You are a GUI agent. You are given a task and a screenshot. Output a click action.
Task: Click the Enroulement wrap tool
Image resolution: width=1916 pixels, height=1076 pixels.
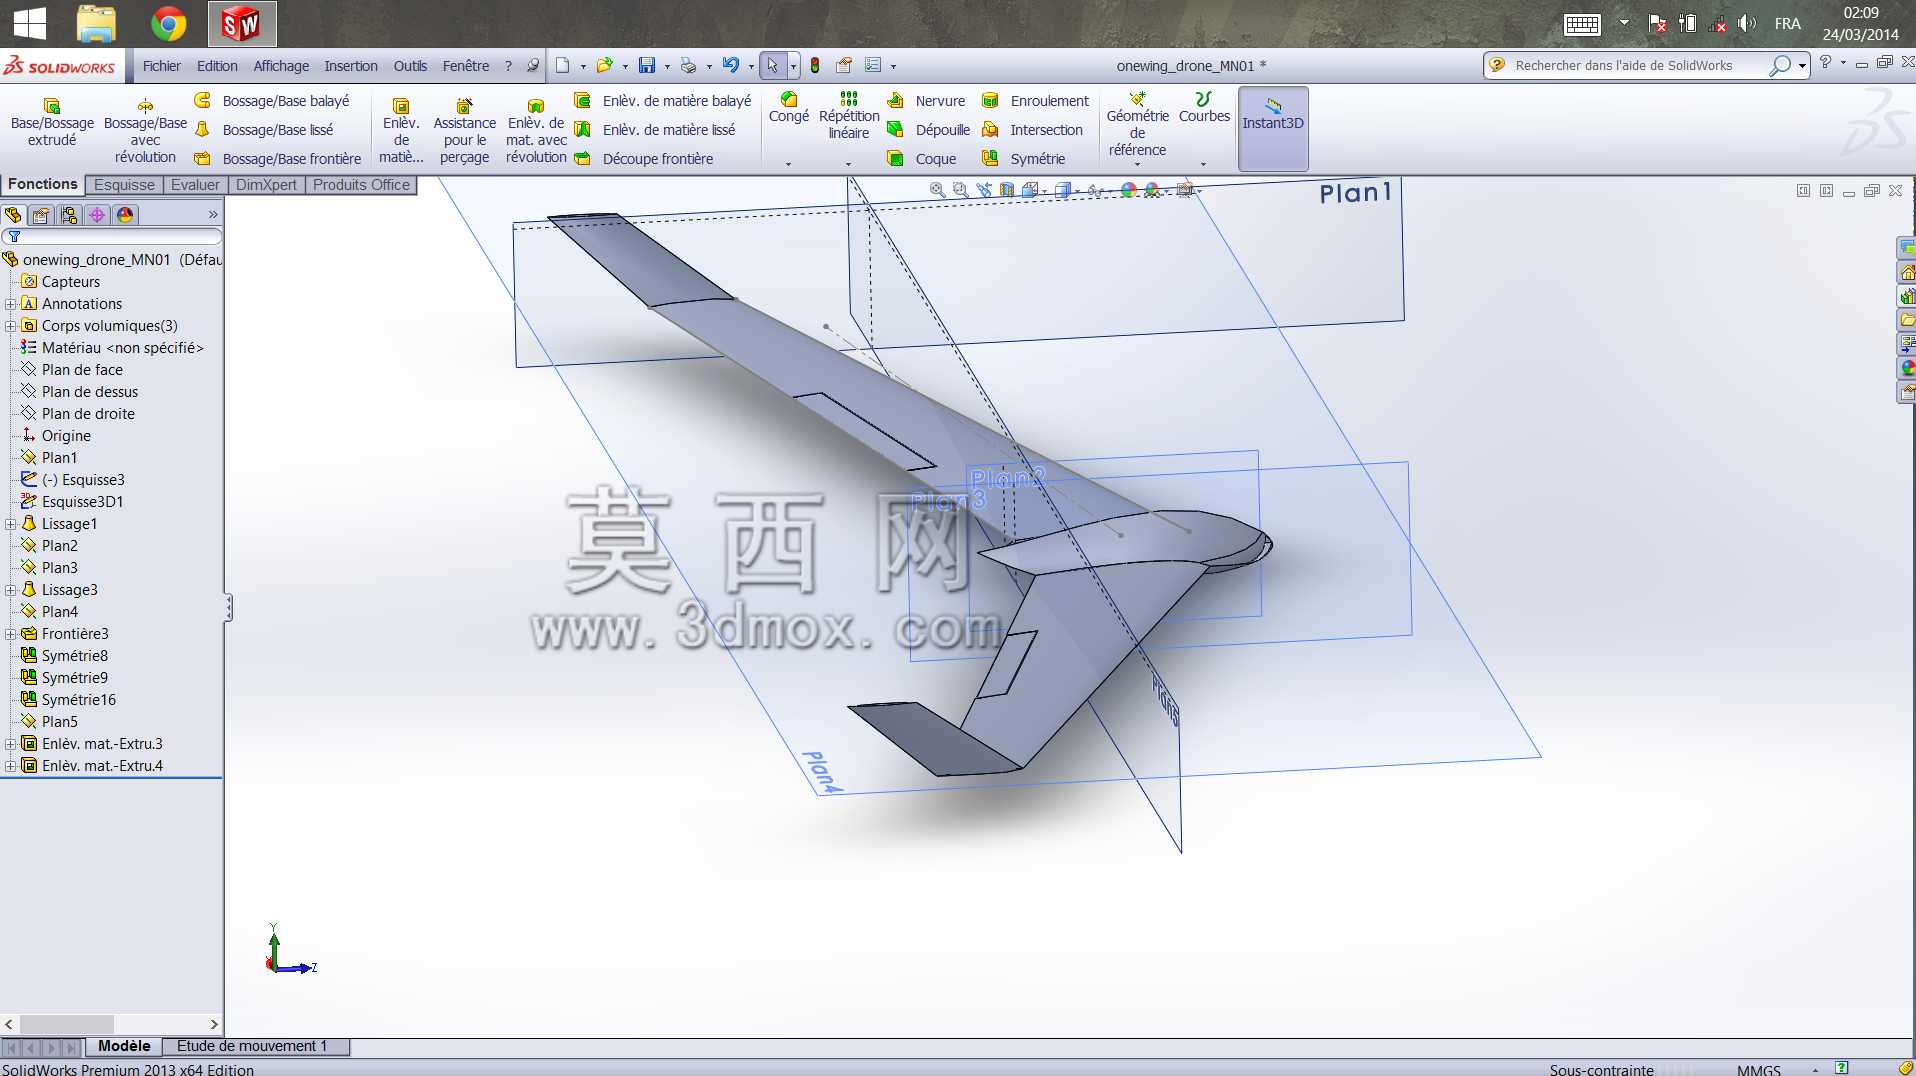(x=1035, y=101)
